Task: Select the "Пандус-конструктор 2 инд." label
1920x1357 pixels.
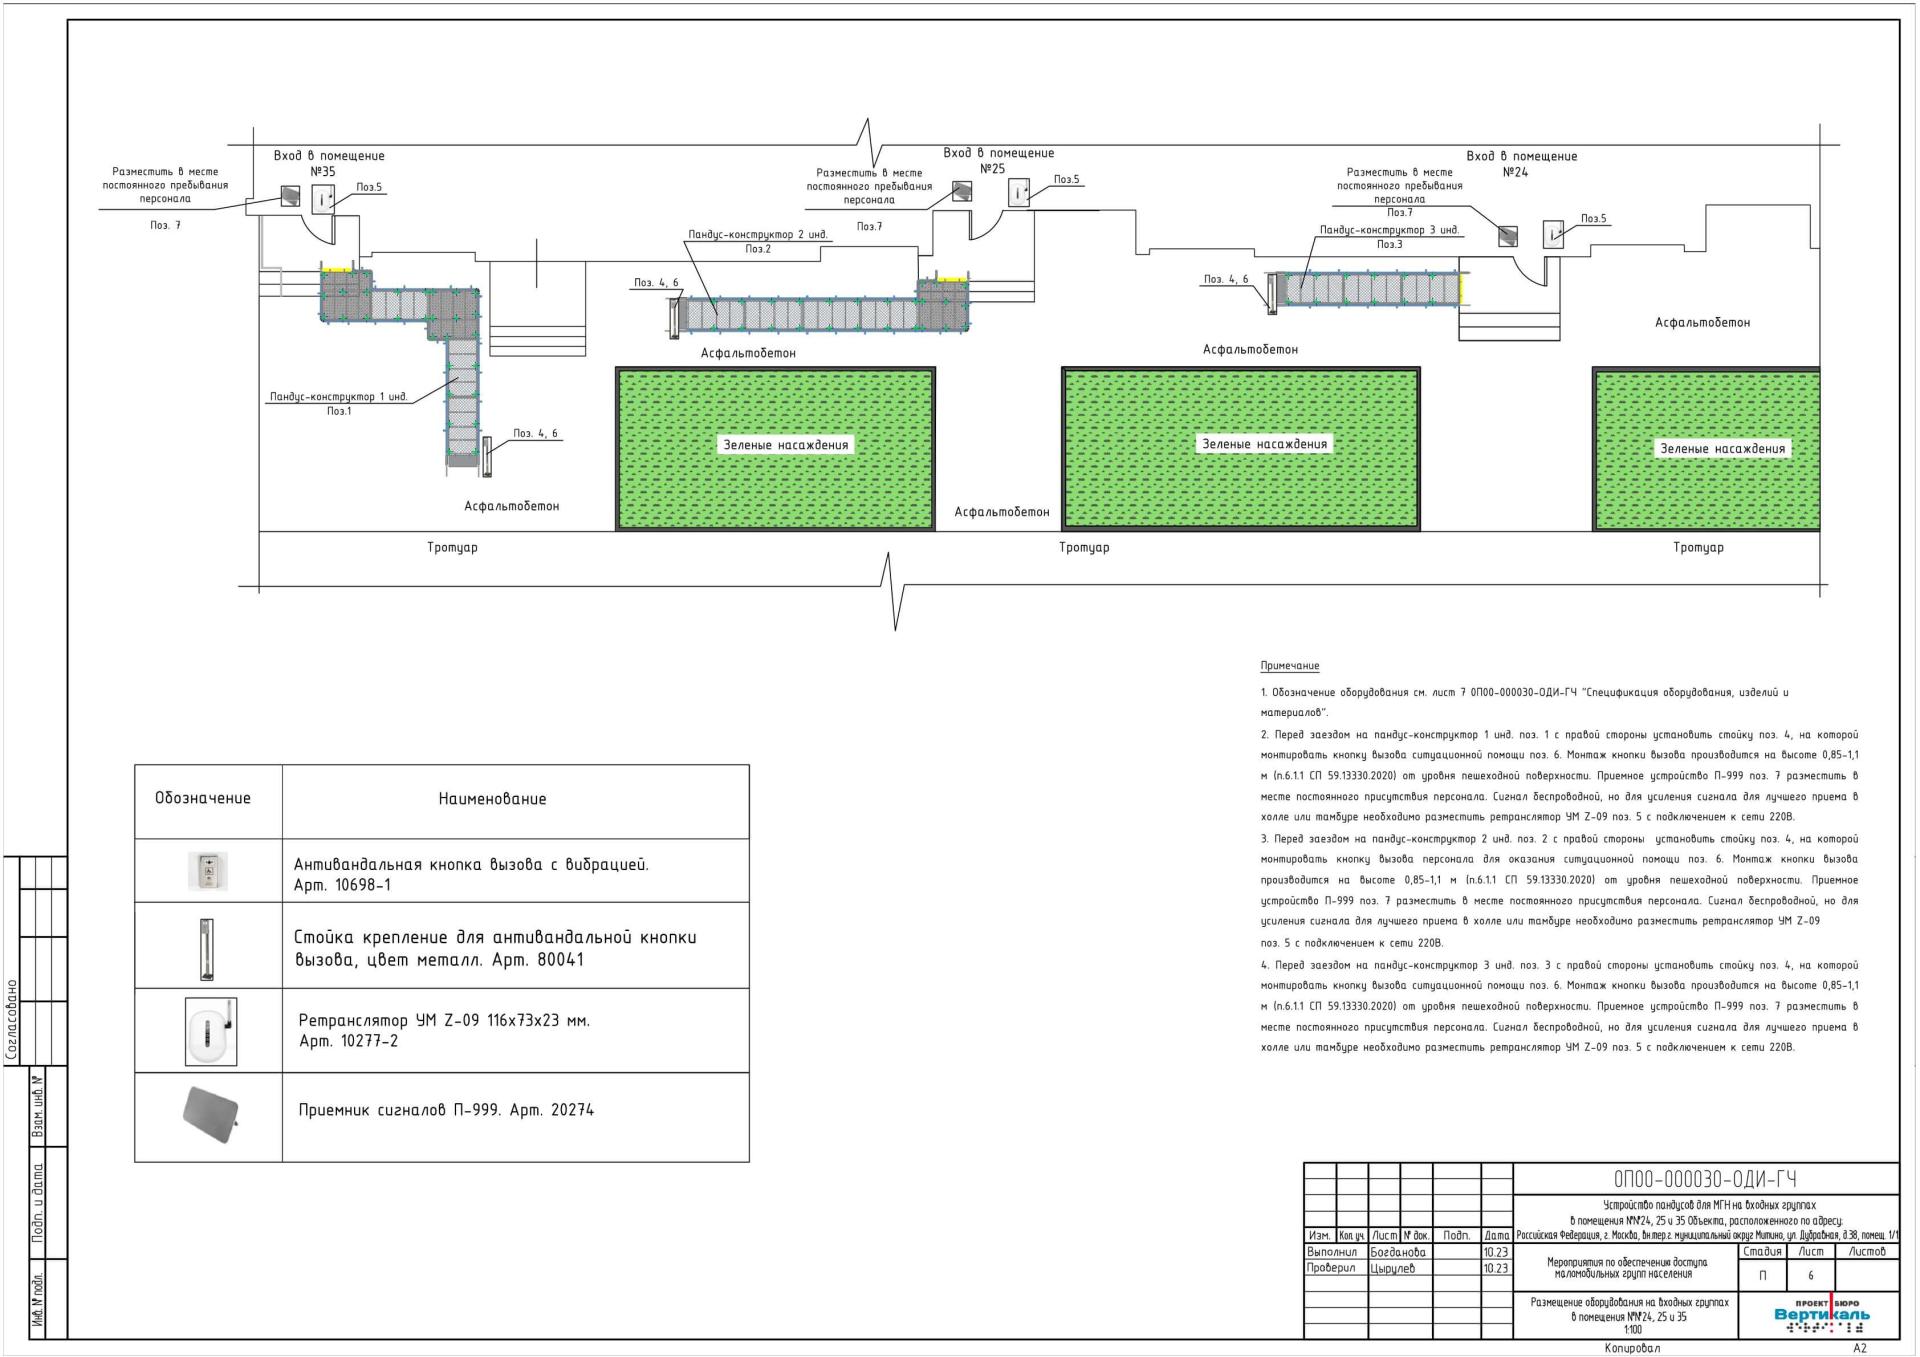Action: point(758,235)
